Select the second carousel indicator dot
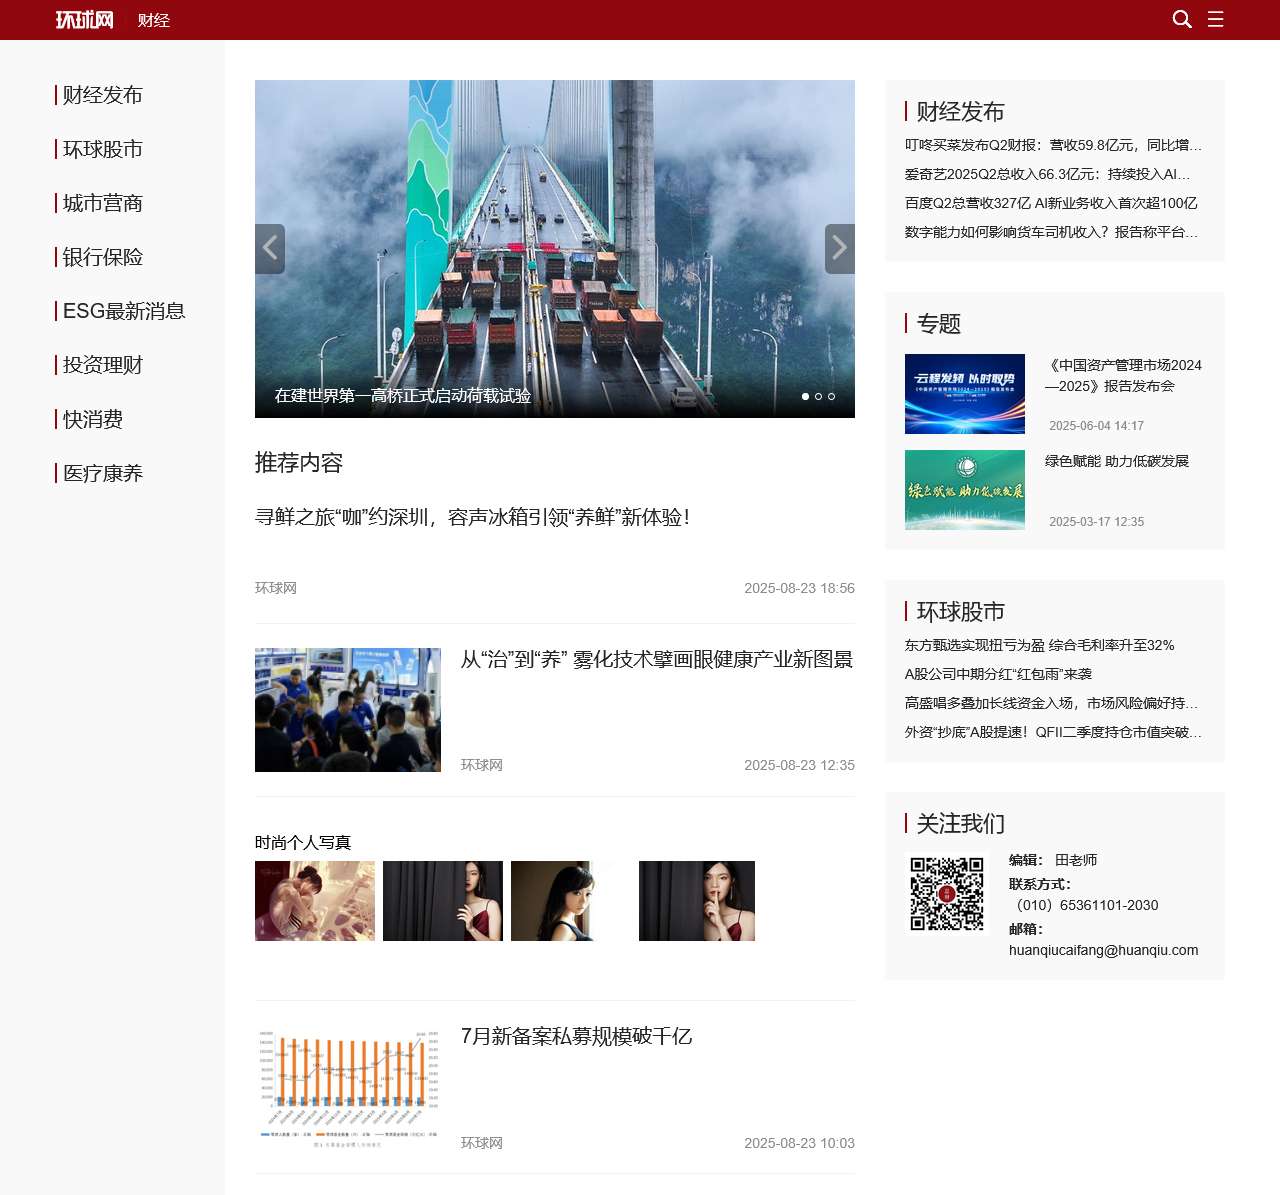 (x=818, y=396)
